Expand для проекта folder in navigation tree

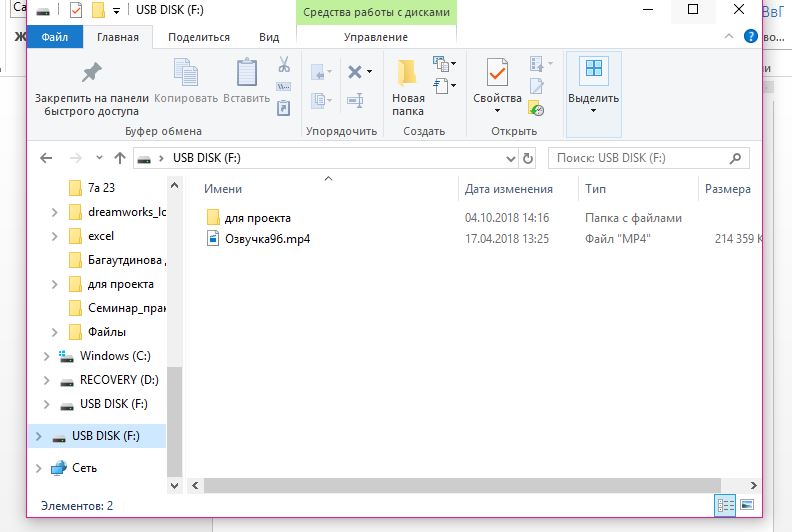click(55, 284)
